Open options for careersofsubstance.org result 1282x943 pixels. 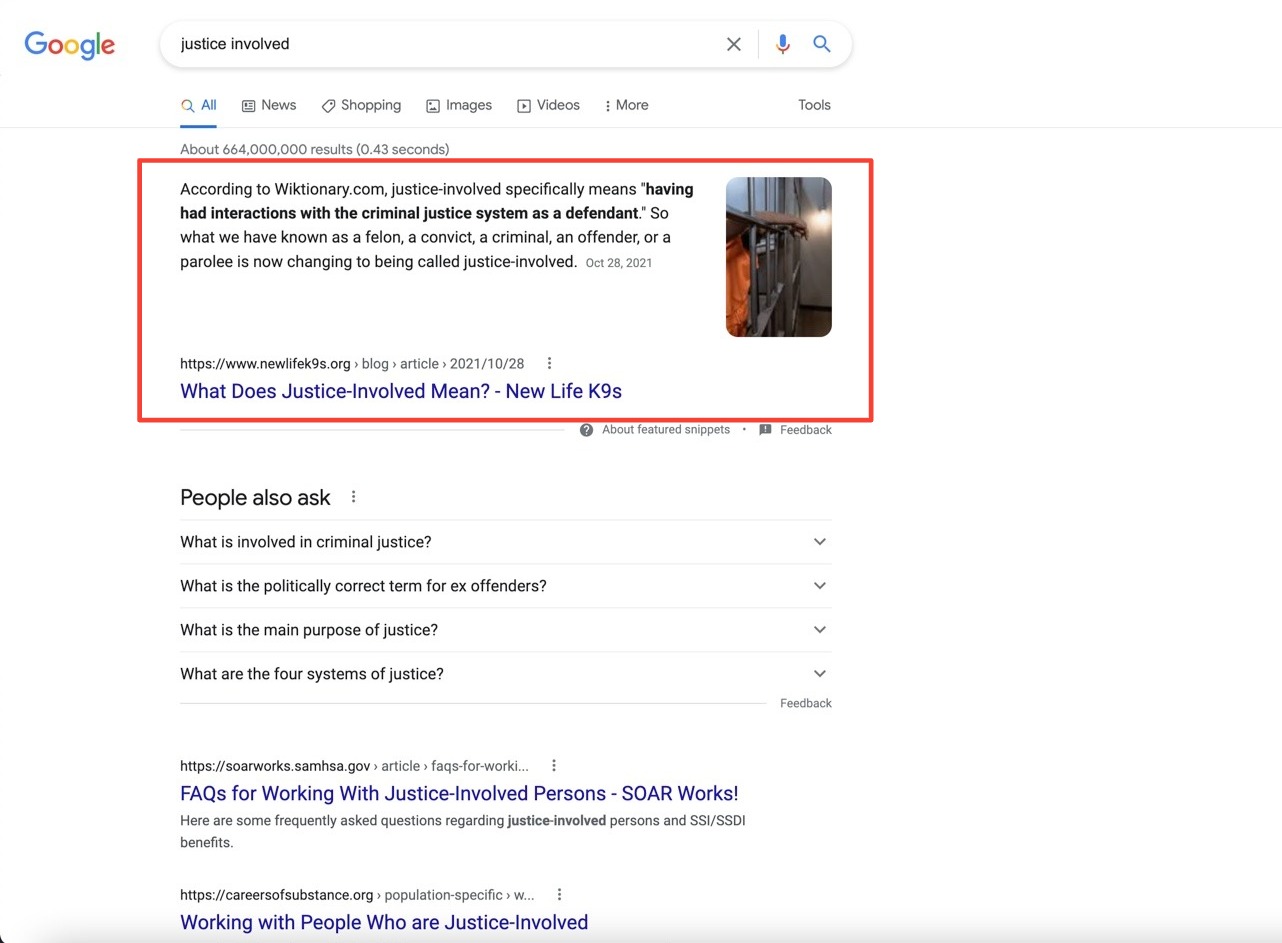pos(559,895)
